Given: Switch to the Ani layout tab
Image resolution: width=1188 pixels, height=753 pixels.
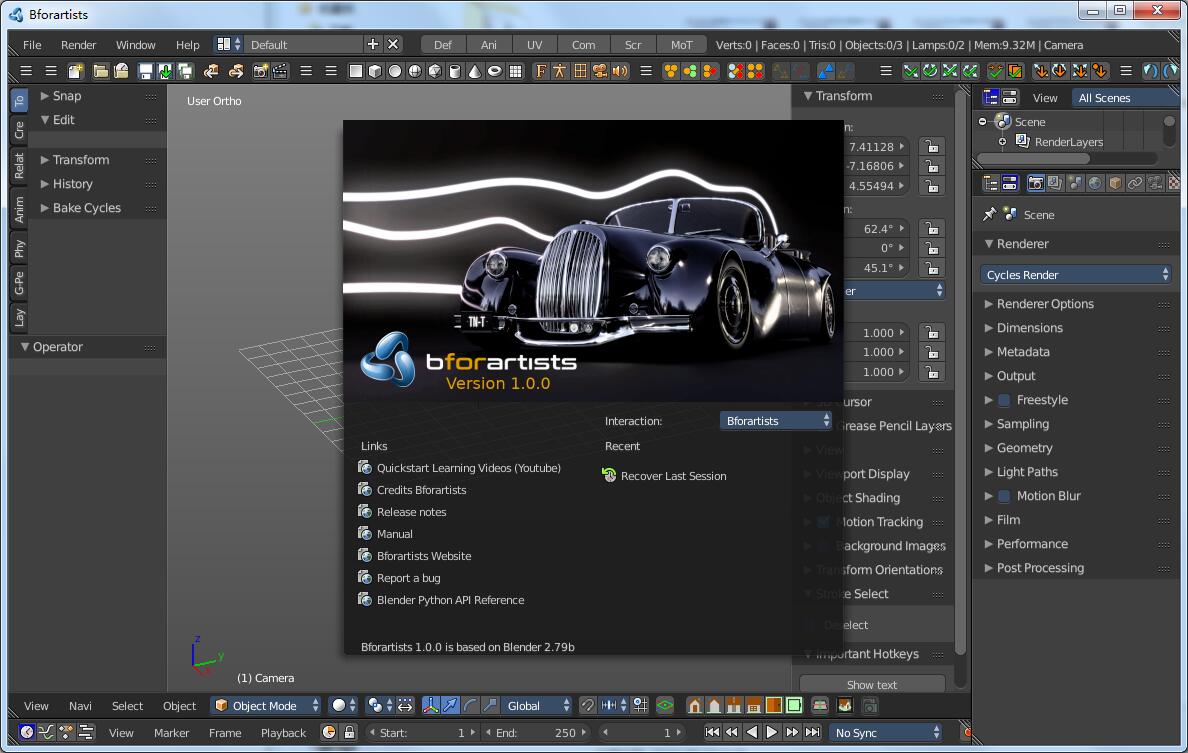Looking at the screenshot, I should coord(489,45).
